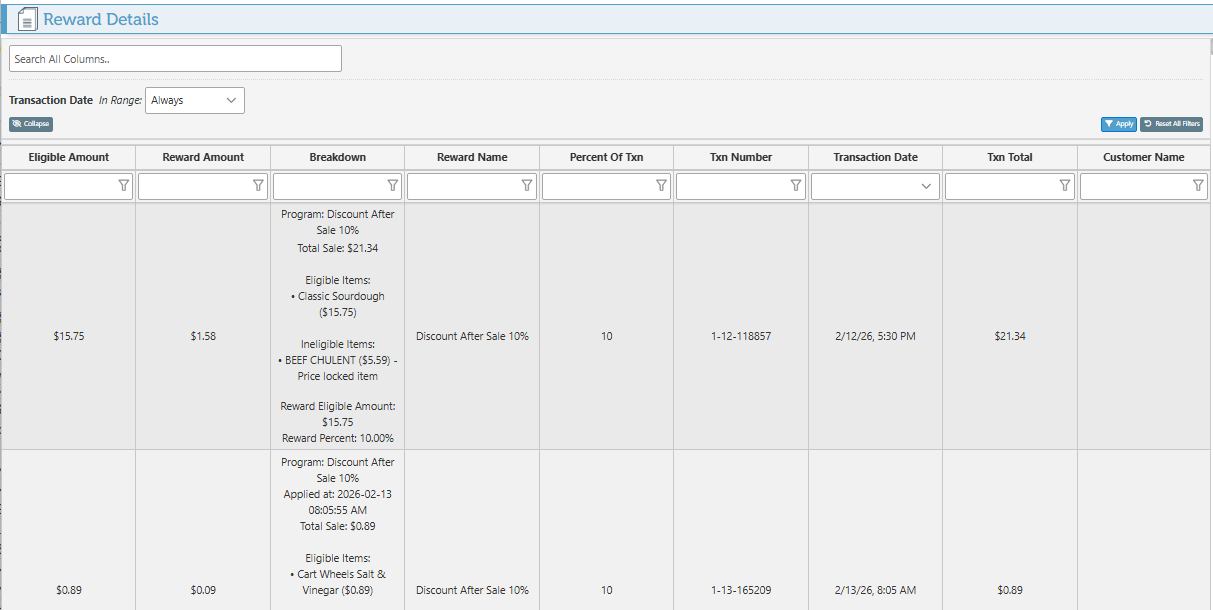Open filter icon for Reward Amount column
The height and width of the screenshot is (610, 1213).
point(258,185)
